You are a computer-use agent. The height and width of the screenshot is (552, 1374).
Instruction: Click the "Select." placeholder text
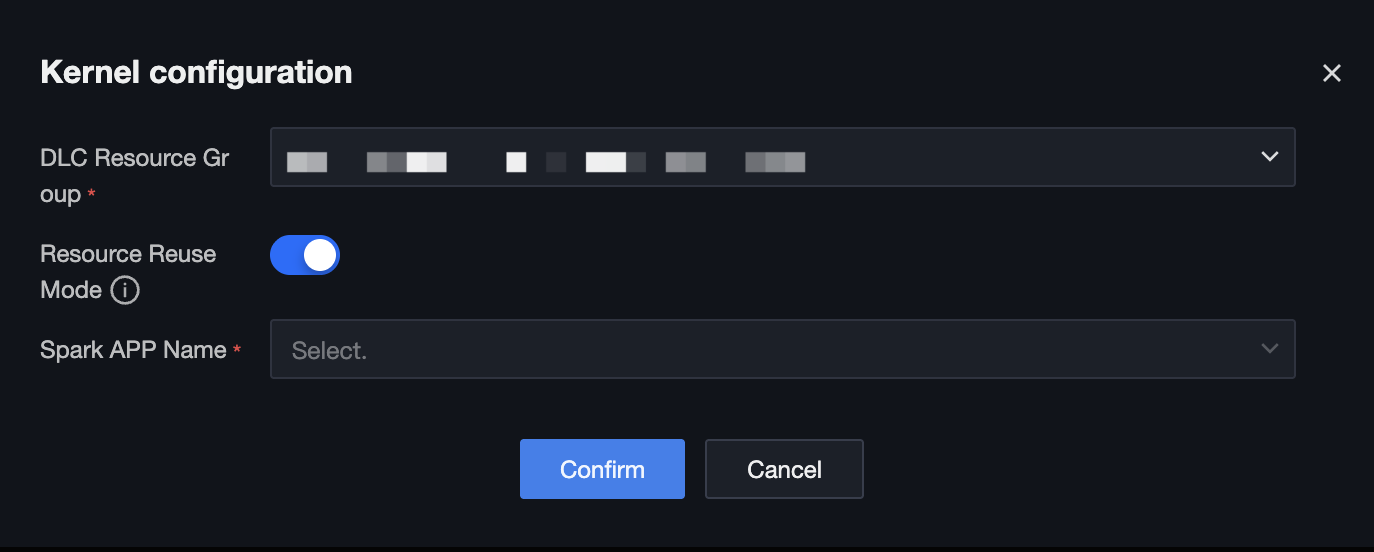(x=329, y=351)
